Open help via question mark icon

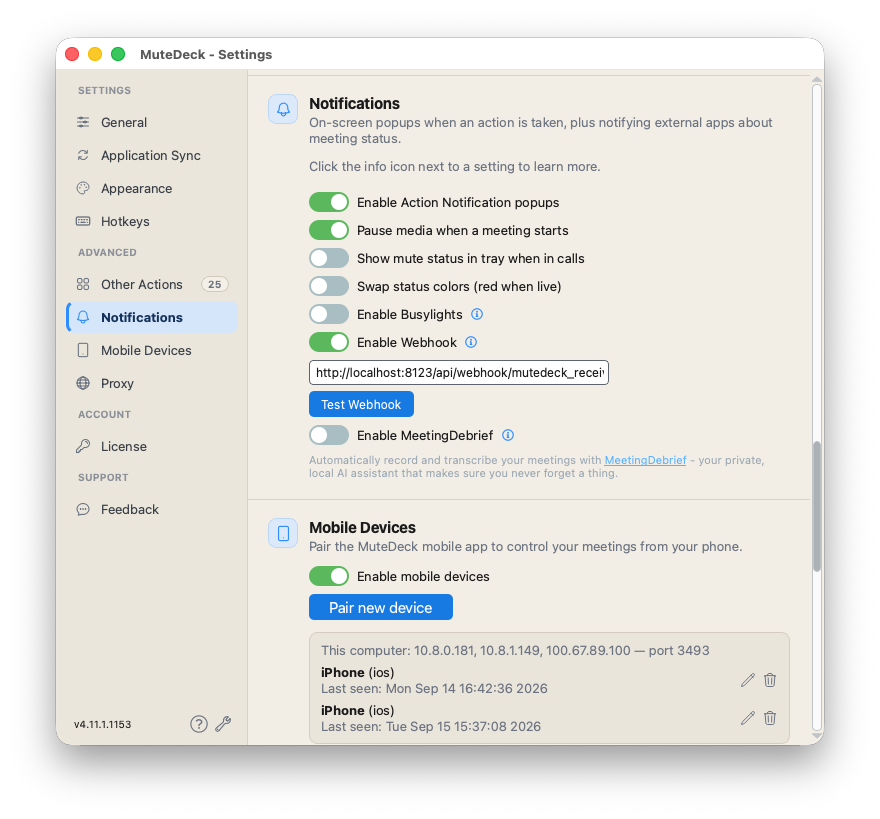[x=199, y=724]
